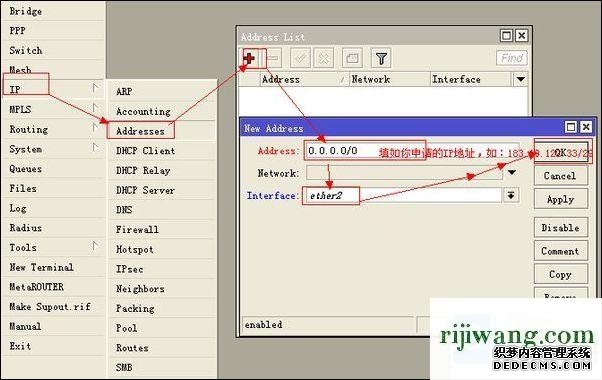Open the Queues menu item
Viewport: 602px width, 380px height.
click(53, 169)
